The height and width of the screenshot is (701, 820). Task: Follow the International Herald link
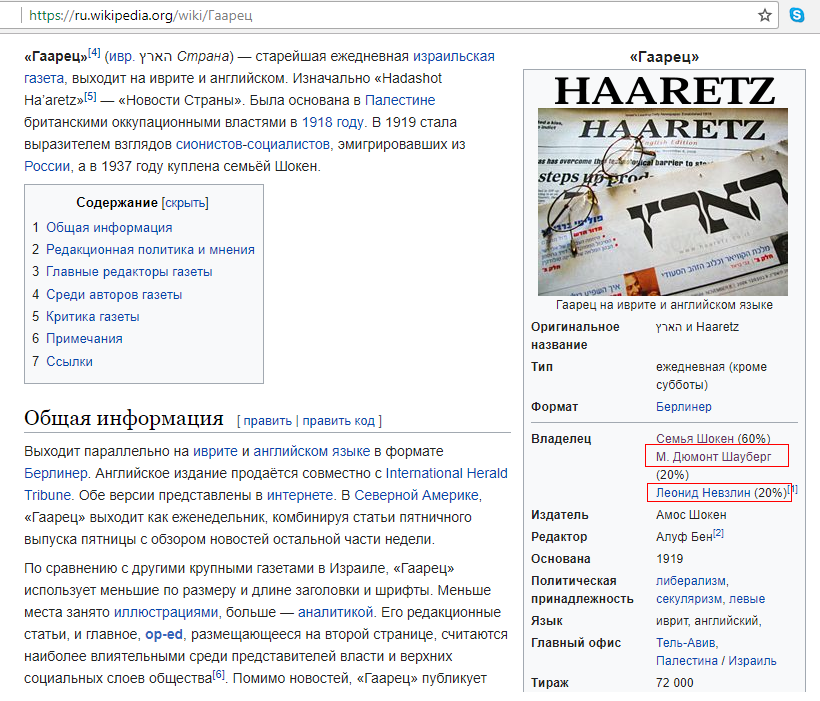click(447, 473)
